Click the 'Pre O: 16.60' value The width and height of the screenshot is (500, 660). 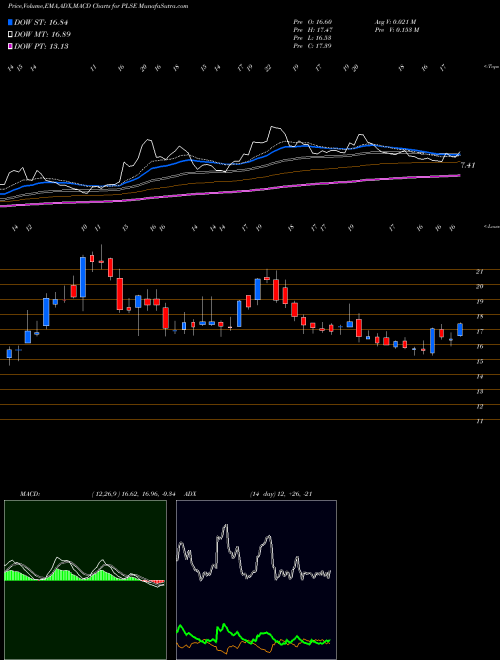(x=313, y=22)
